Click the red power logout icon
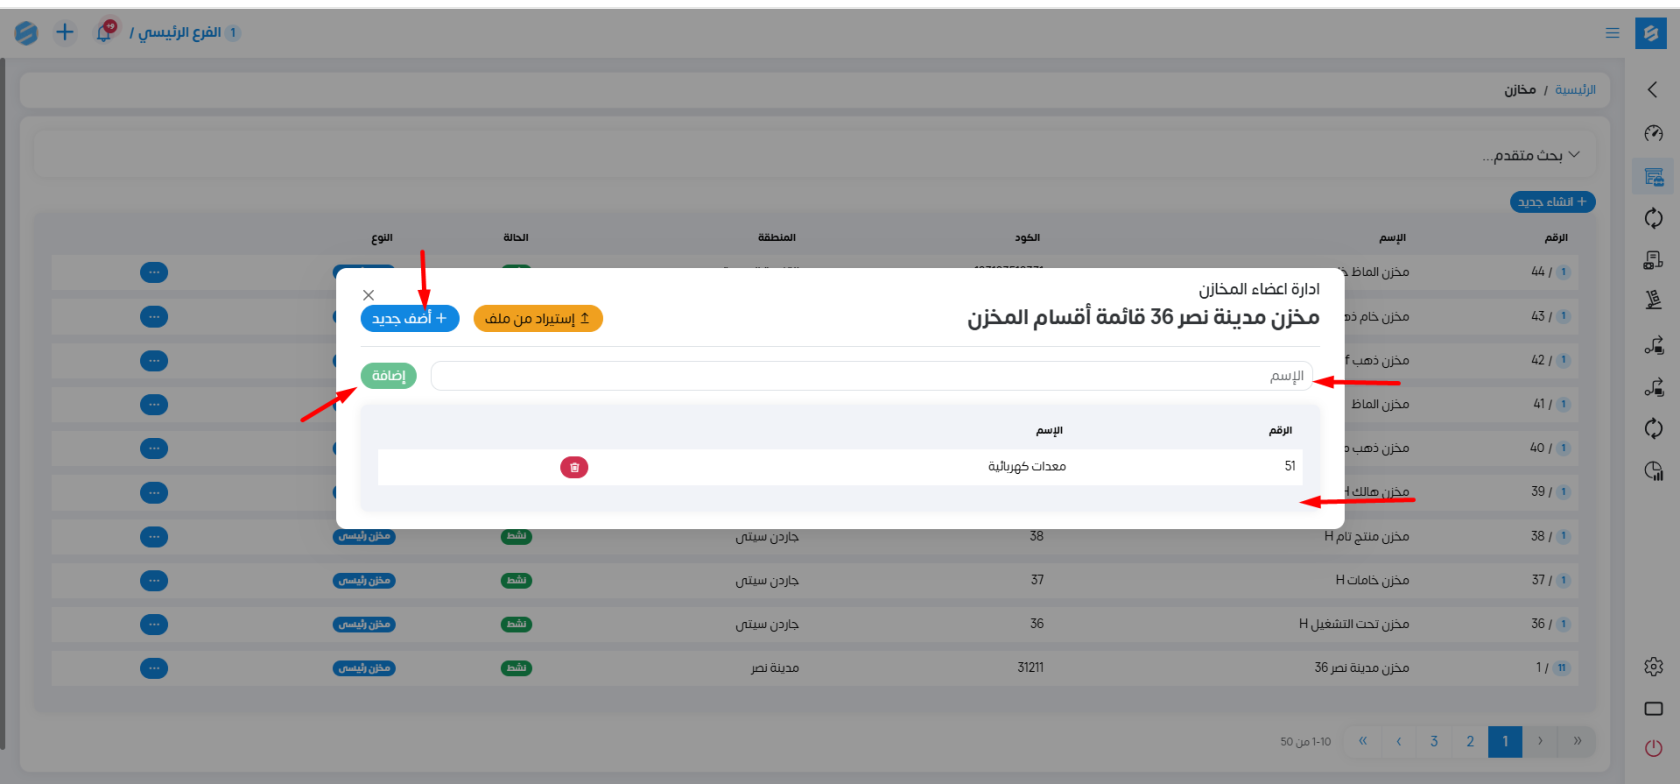The width and height of the screenshot is (1680, 784). tap(1653, 748)
